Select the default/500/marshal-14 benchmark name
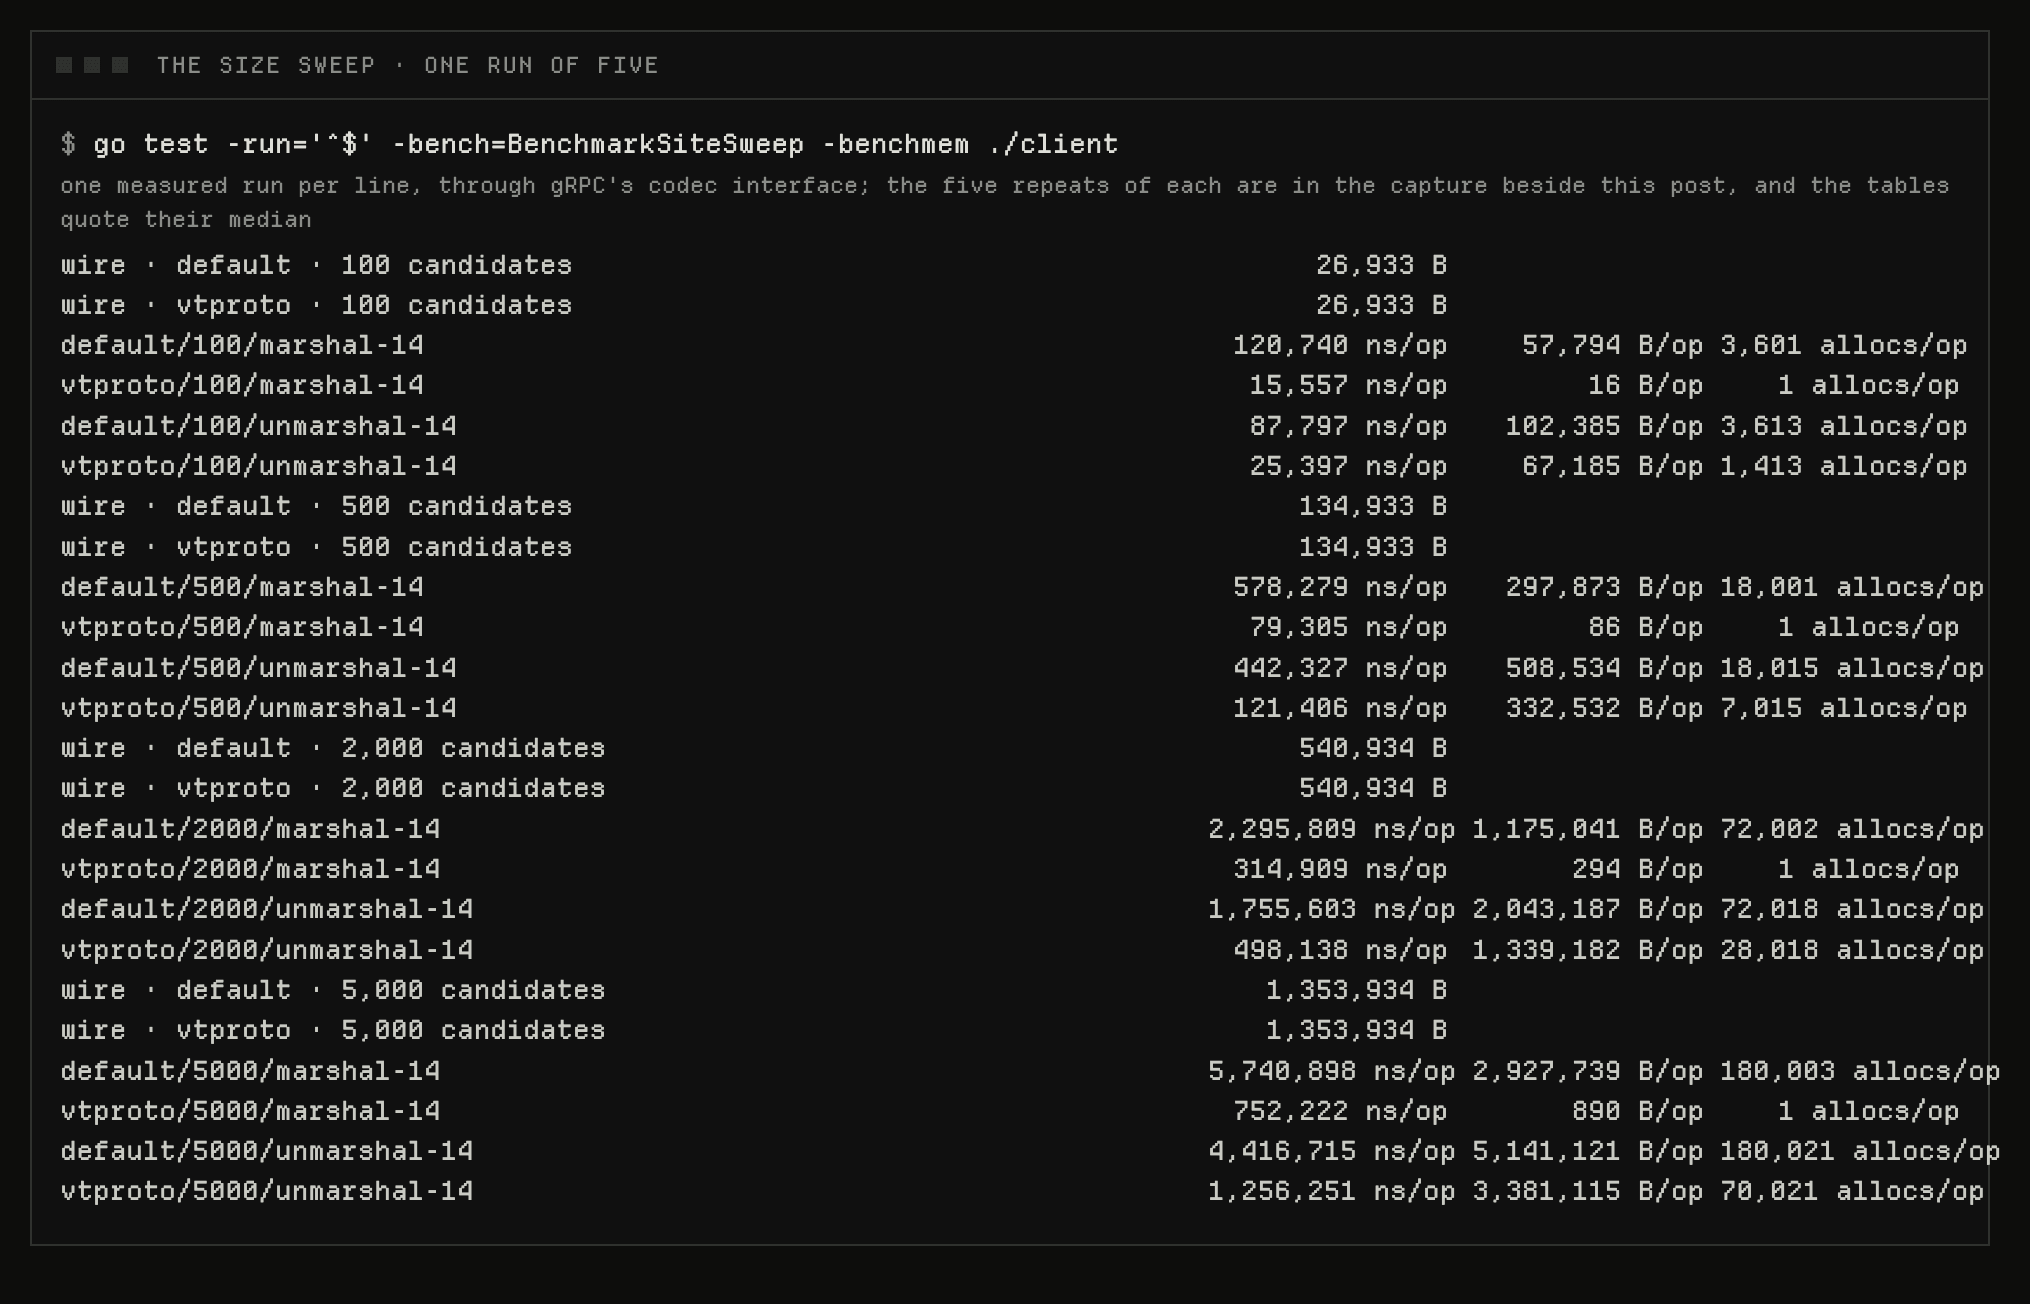The height and width of the screenshot is (1304, 2030). click(x=242, y=587)
